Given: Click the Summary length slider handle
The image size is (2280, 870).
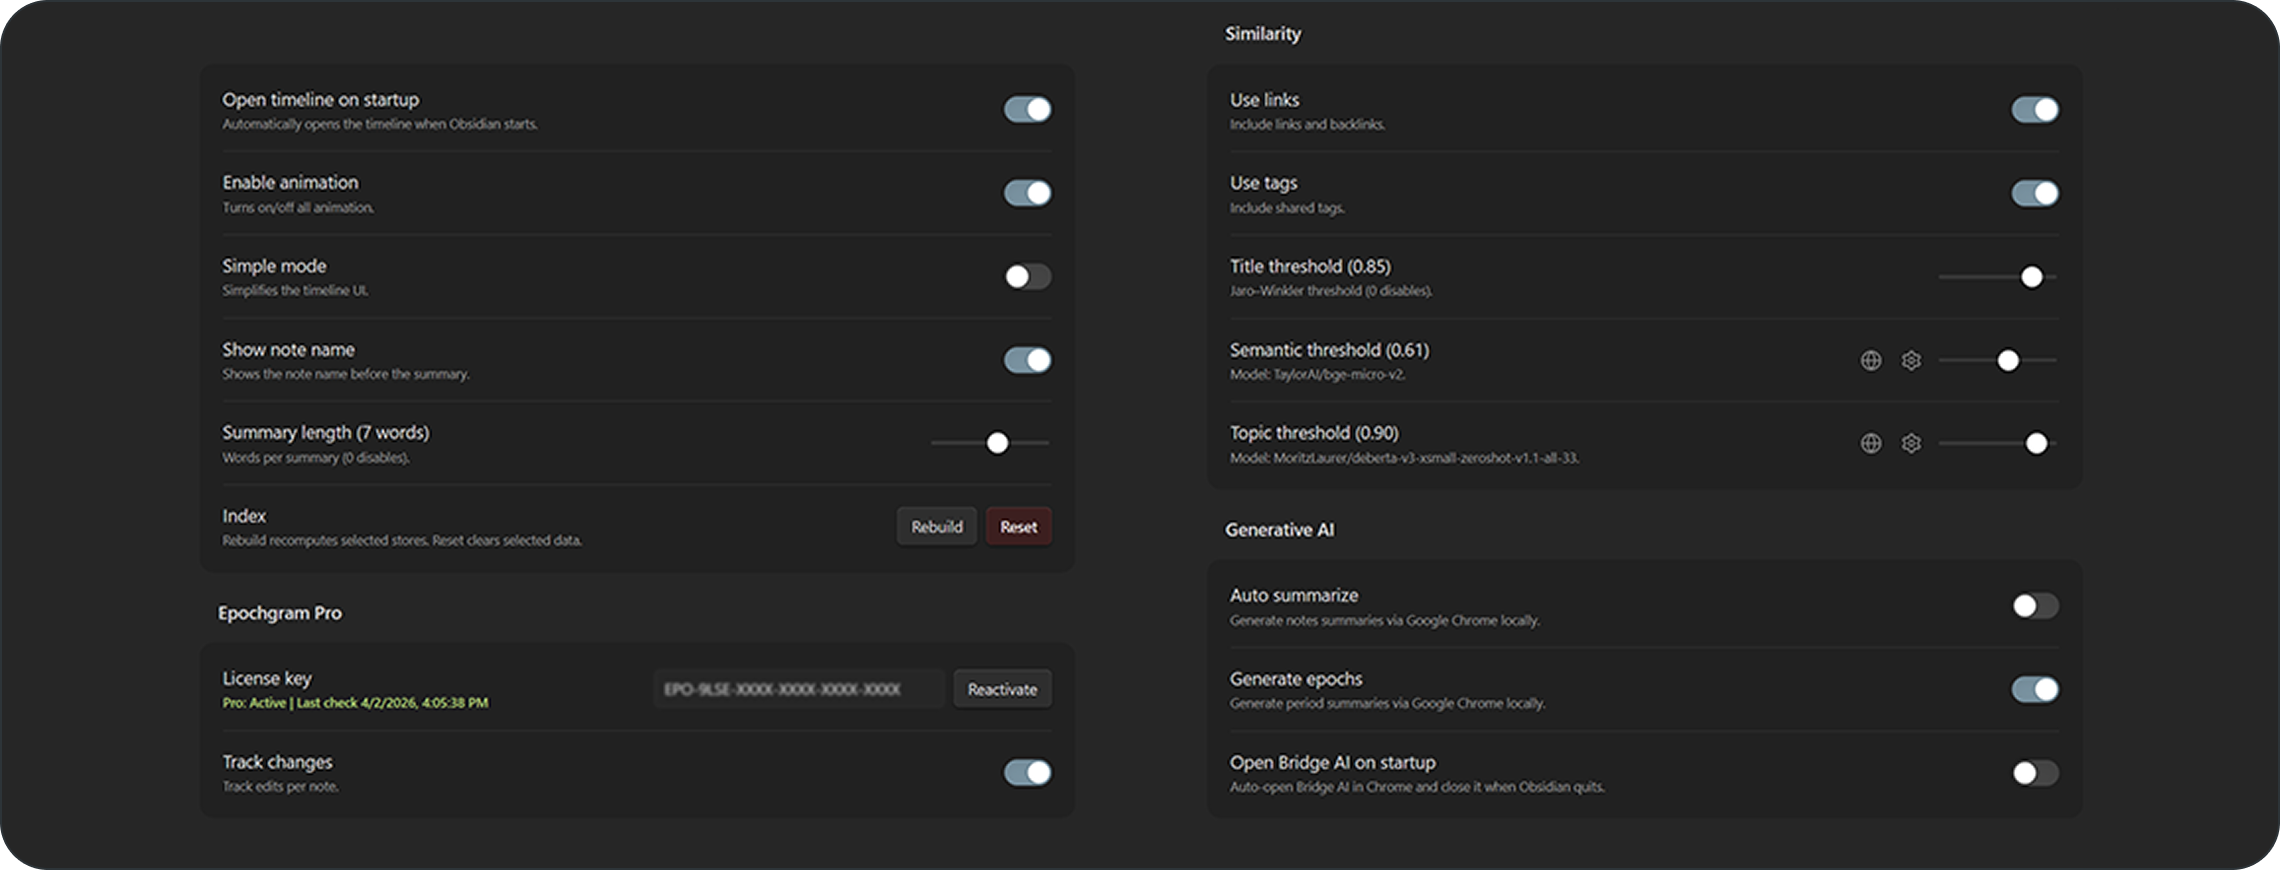Looking at the screenshot, I should coord(997,443).
